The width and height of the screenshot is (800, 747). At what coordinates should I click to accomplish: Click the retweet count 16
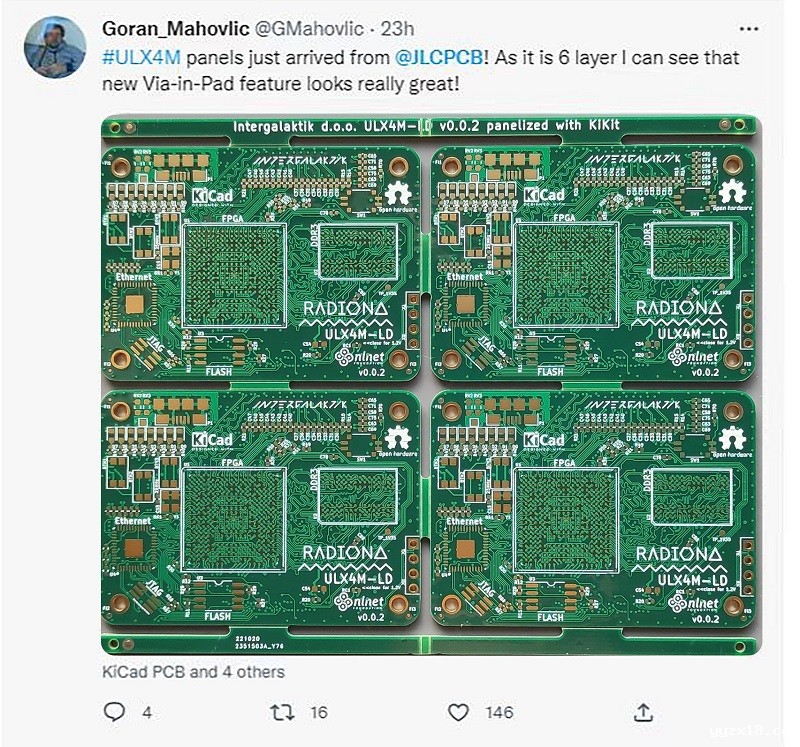coord(318,713)
